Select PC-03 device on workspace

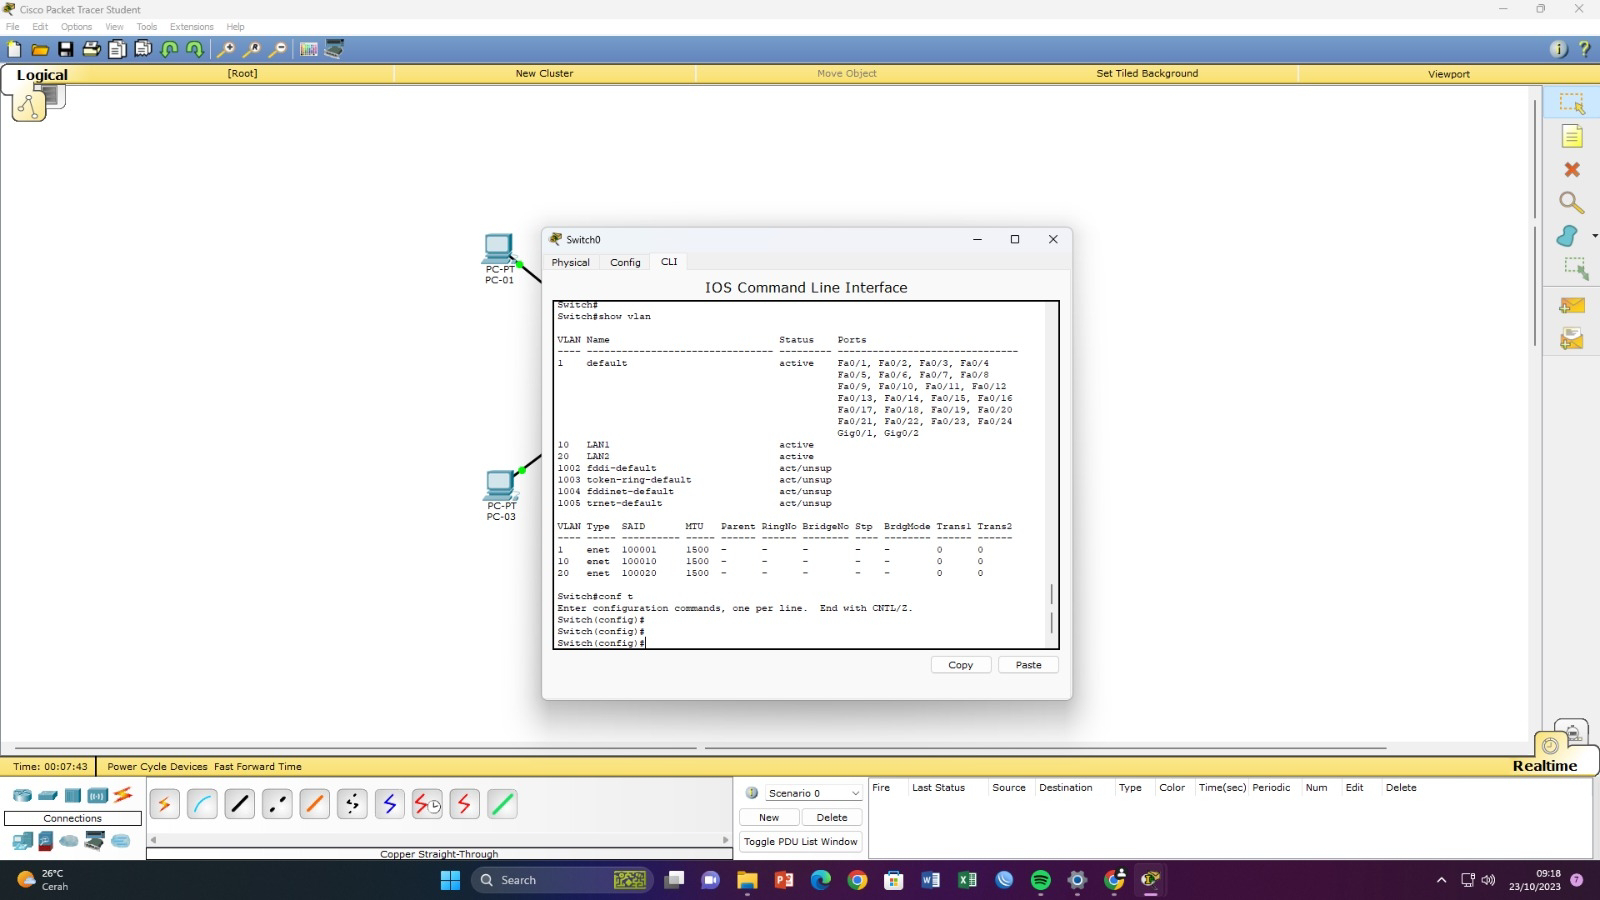tap(500, 495)
